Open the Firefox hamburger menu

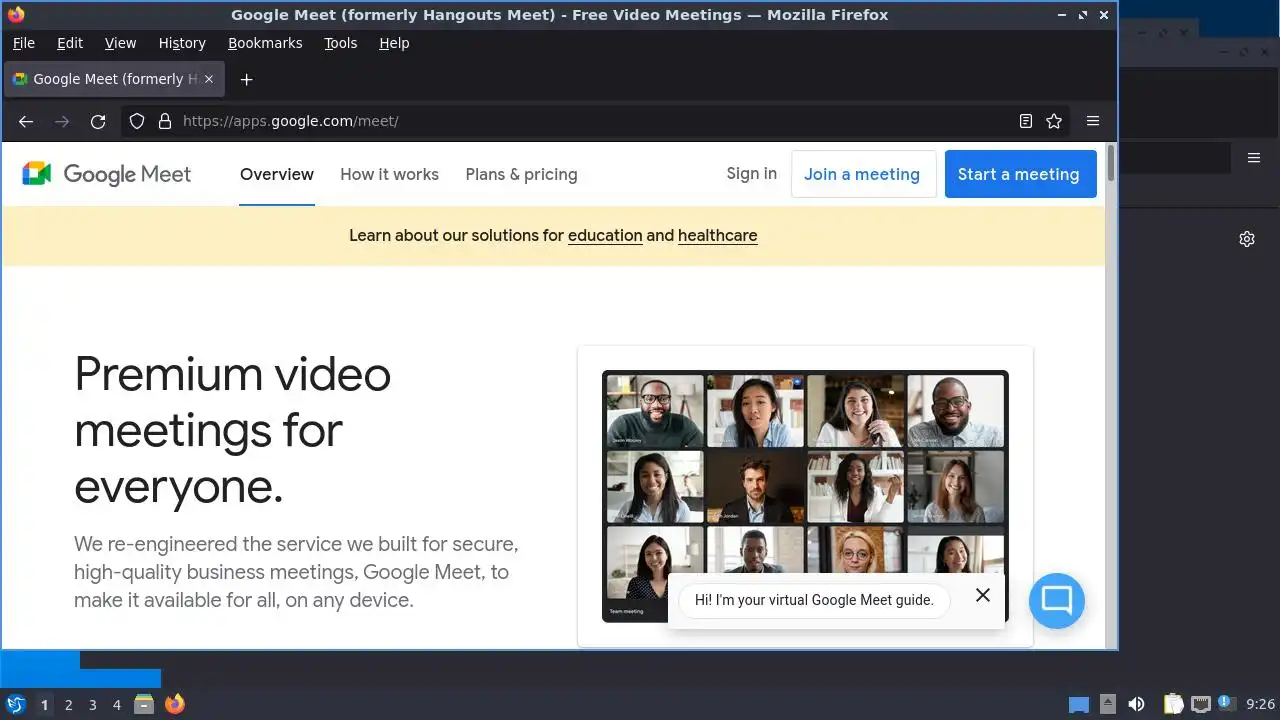1093,121
